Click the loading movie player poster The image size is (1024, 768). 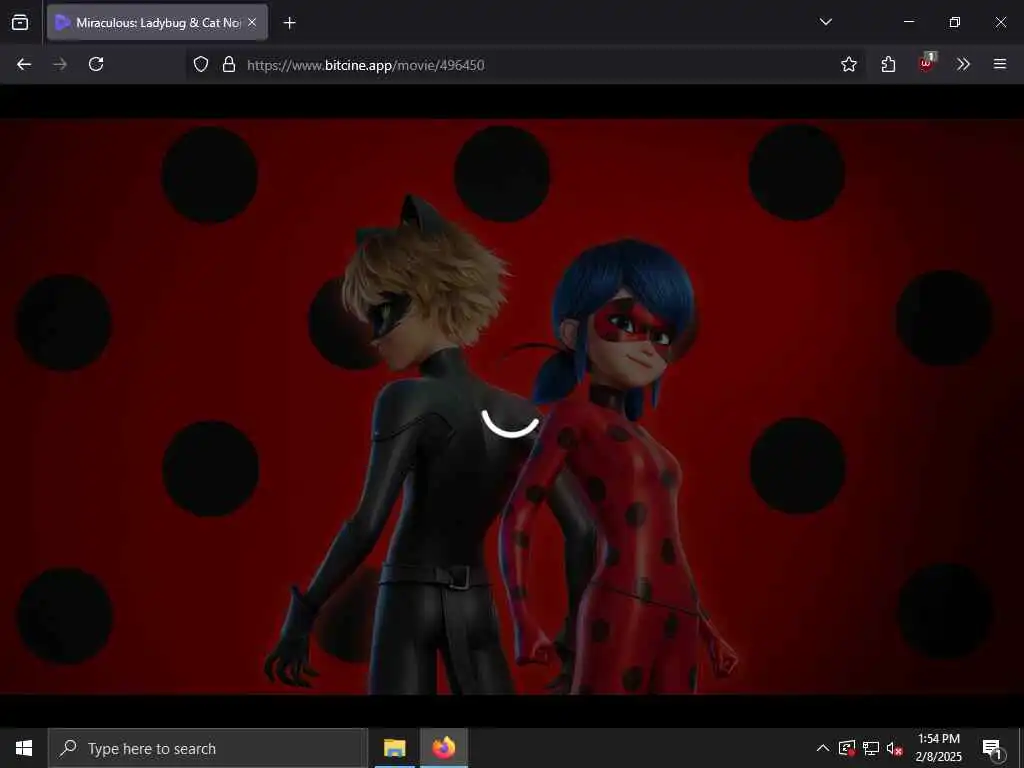click(512, 406)
